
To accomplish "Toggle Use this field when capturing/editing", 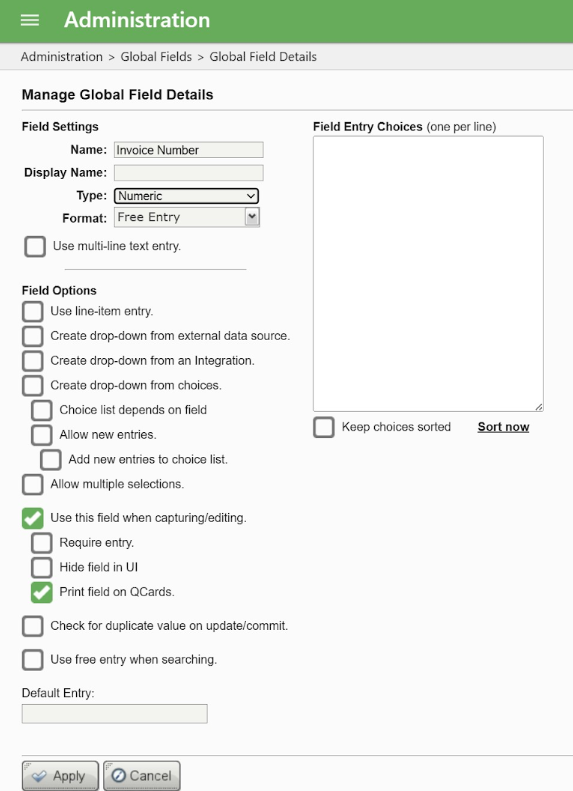I will pyautogui.click(x=32, y=518).
